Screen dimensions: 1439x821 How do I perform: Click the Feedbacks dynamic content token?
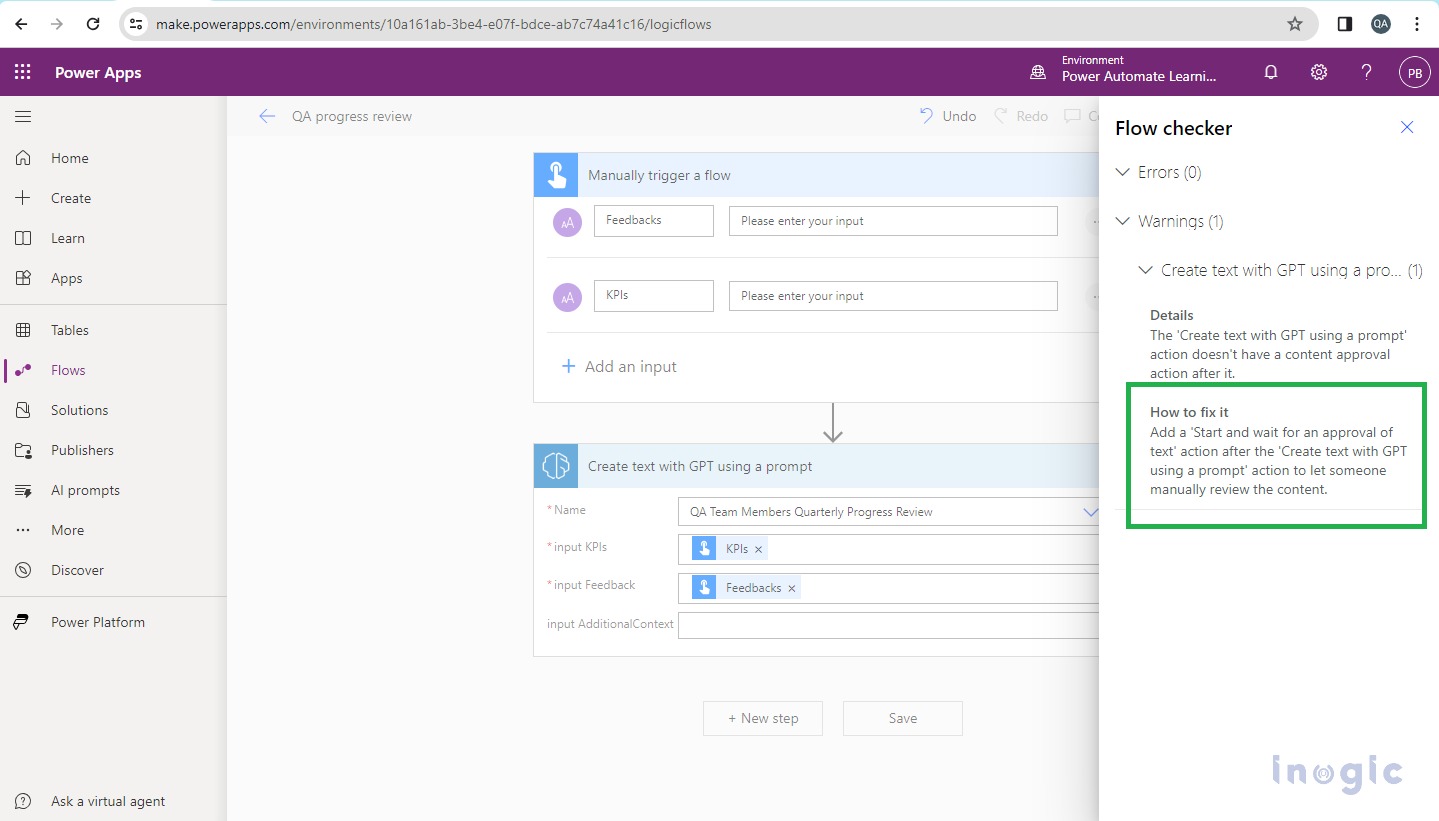tap(746, 588)
